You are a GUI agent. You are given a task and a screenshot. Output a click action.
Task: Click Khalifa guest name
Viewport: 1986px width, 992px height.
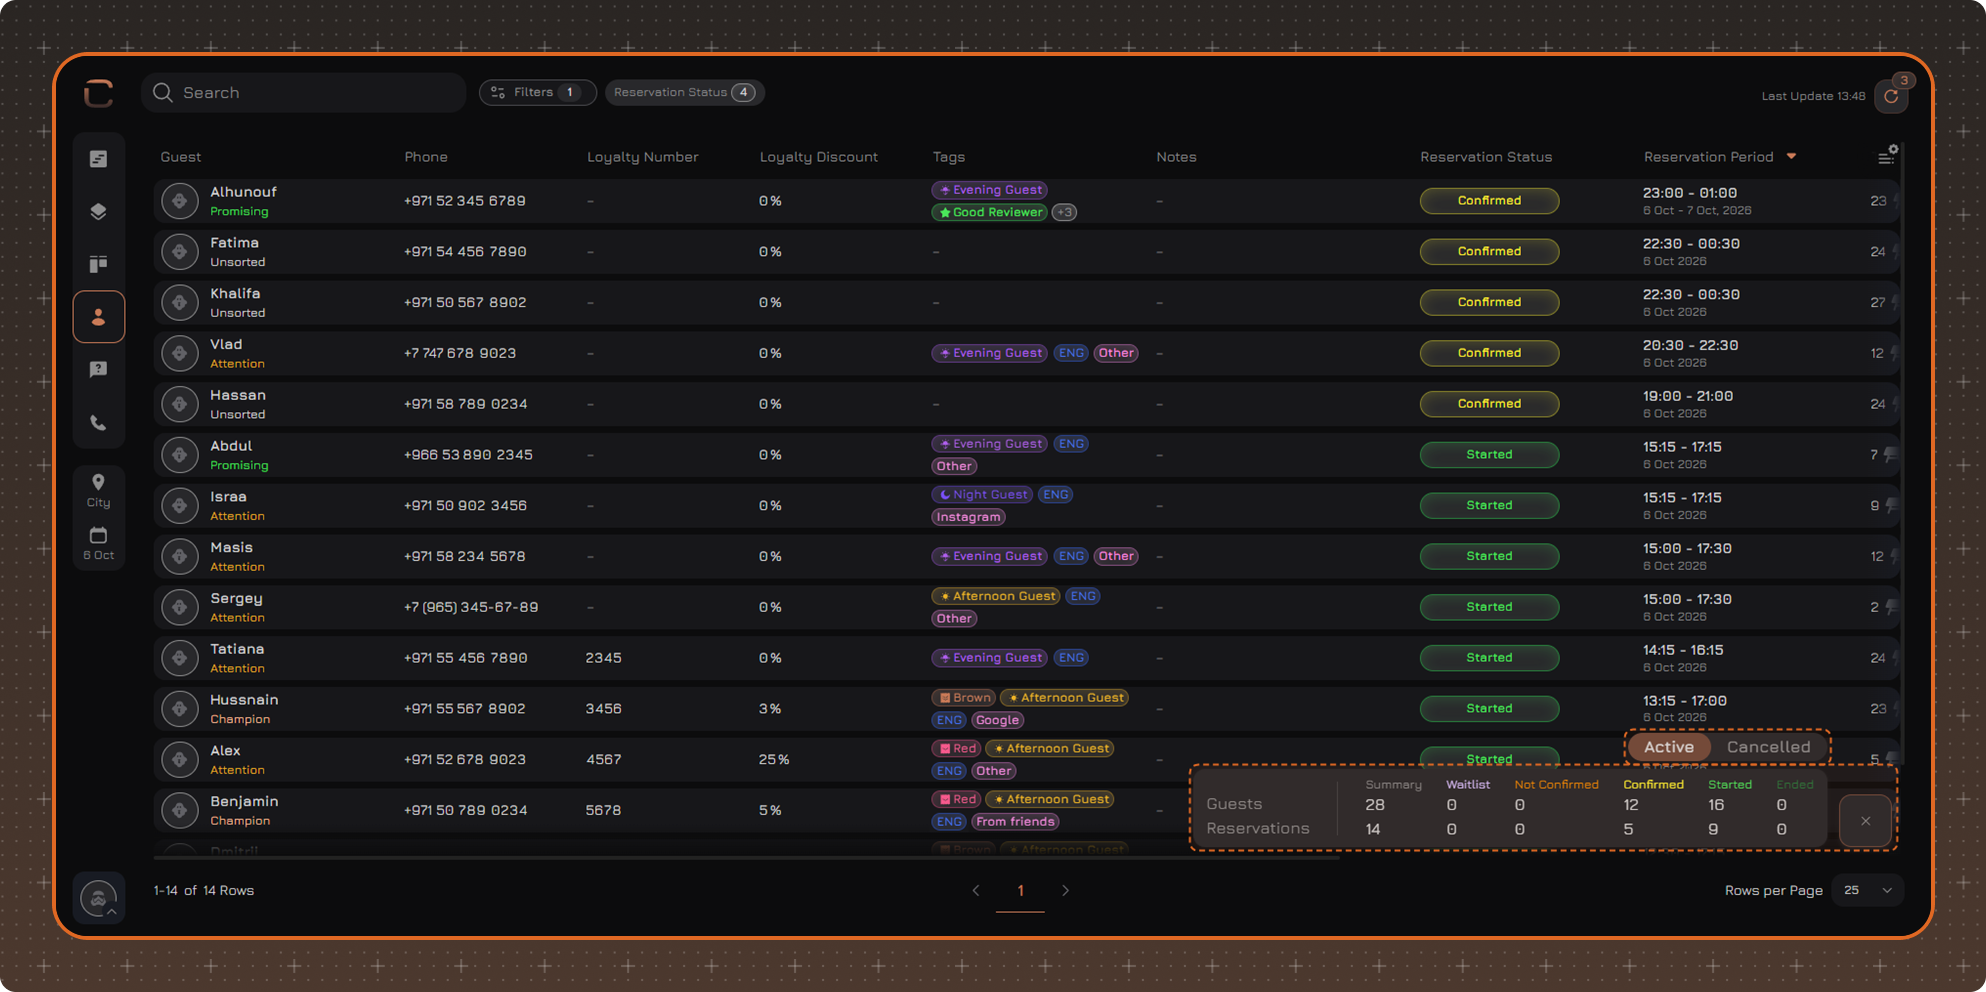[x=235, y=294]
